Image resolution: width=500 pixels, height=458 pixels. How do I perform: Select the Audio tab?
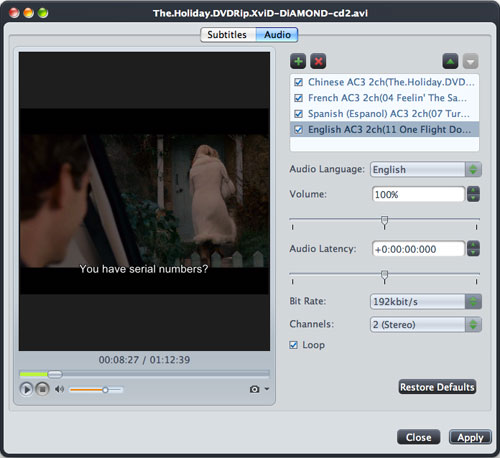pos(277,35)
